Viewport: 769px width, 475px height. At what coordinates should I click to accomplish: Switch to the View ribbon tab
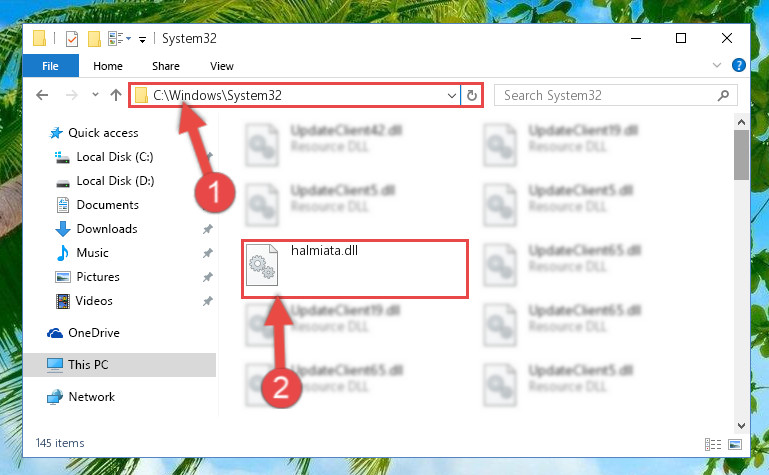coord(222,66)
